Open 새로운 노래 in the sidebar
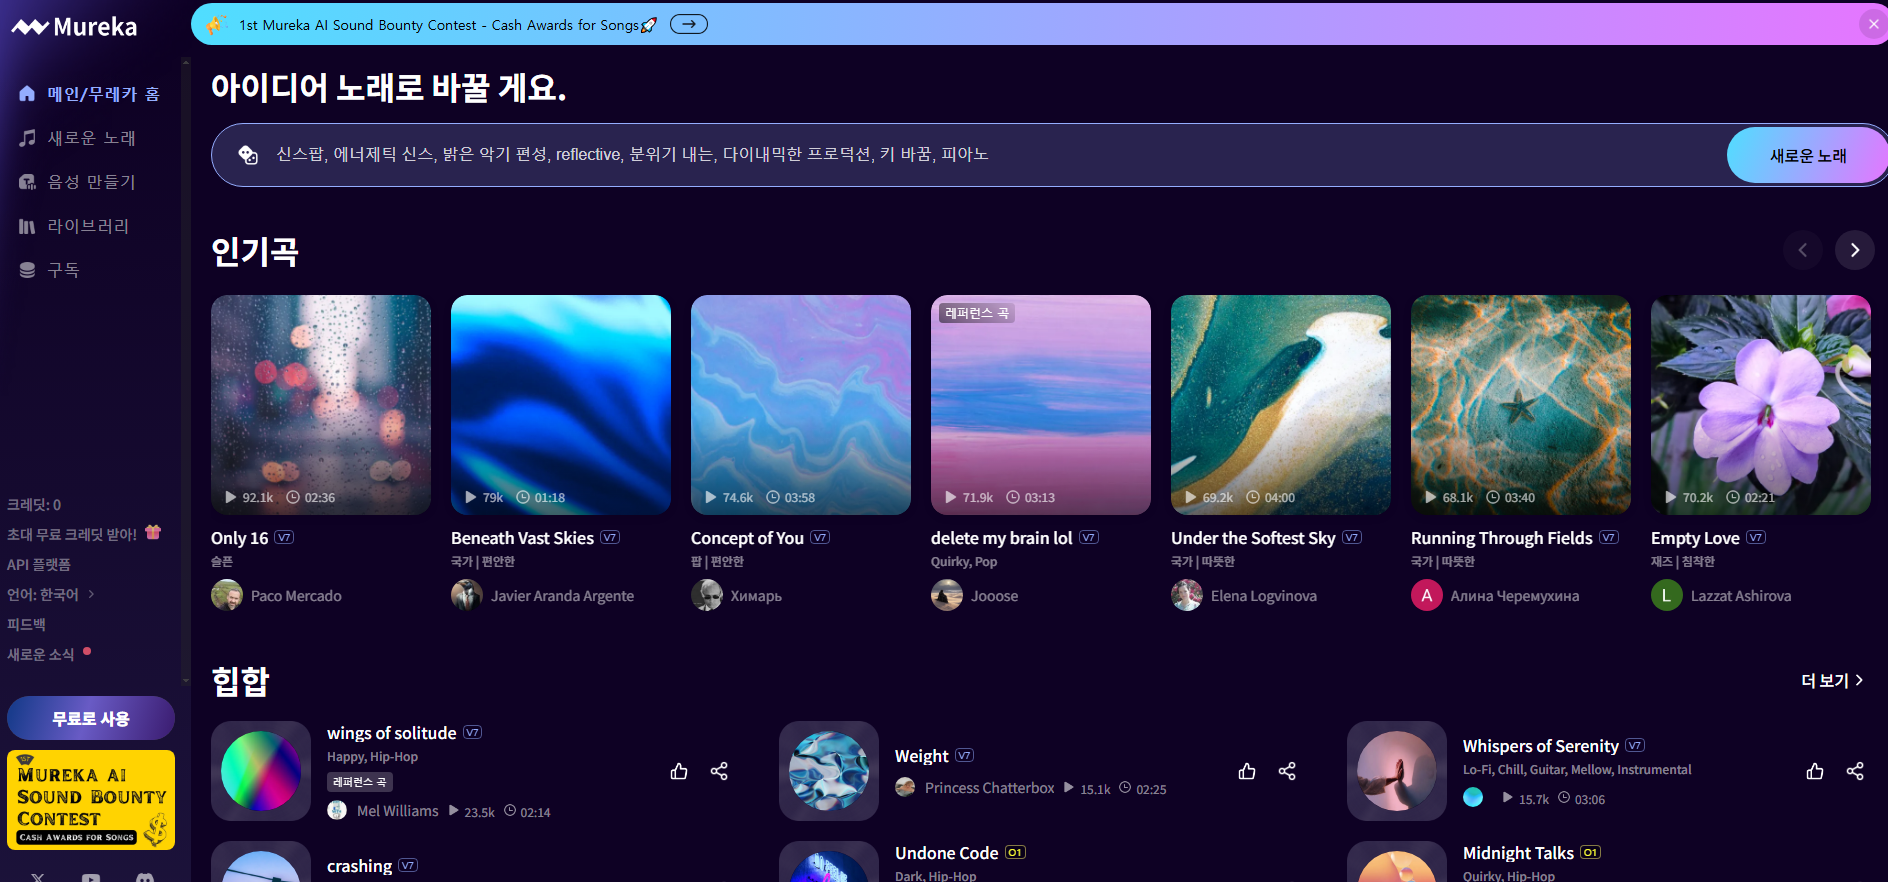The width and height of the screenshot is (1888, 882). tap(90, 138)
